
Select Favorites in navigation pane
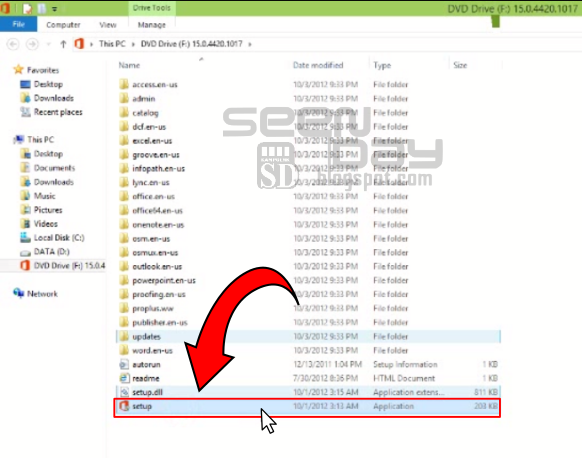point(43,70)
